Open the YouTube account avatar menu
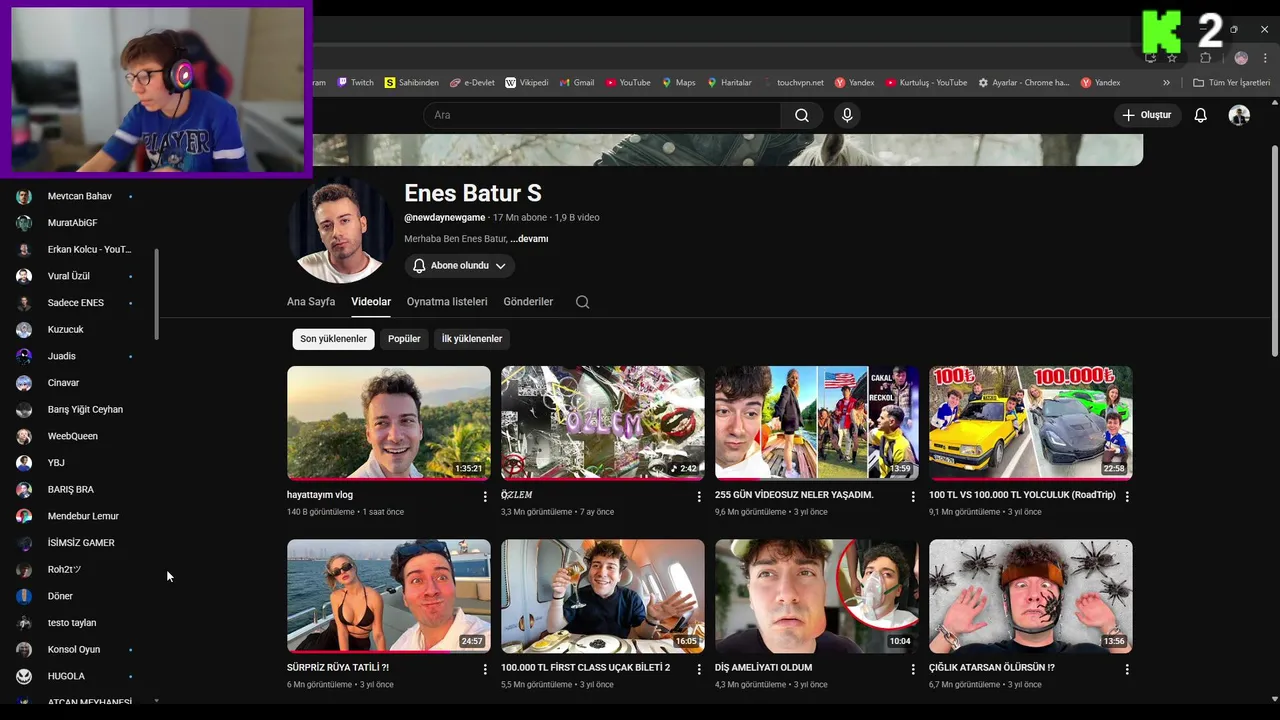Viewport: 1280px width, 720px height. (x=1239, y=115)
